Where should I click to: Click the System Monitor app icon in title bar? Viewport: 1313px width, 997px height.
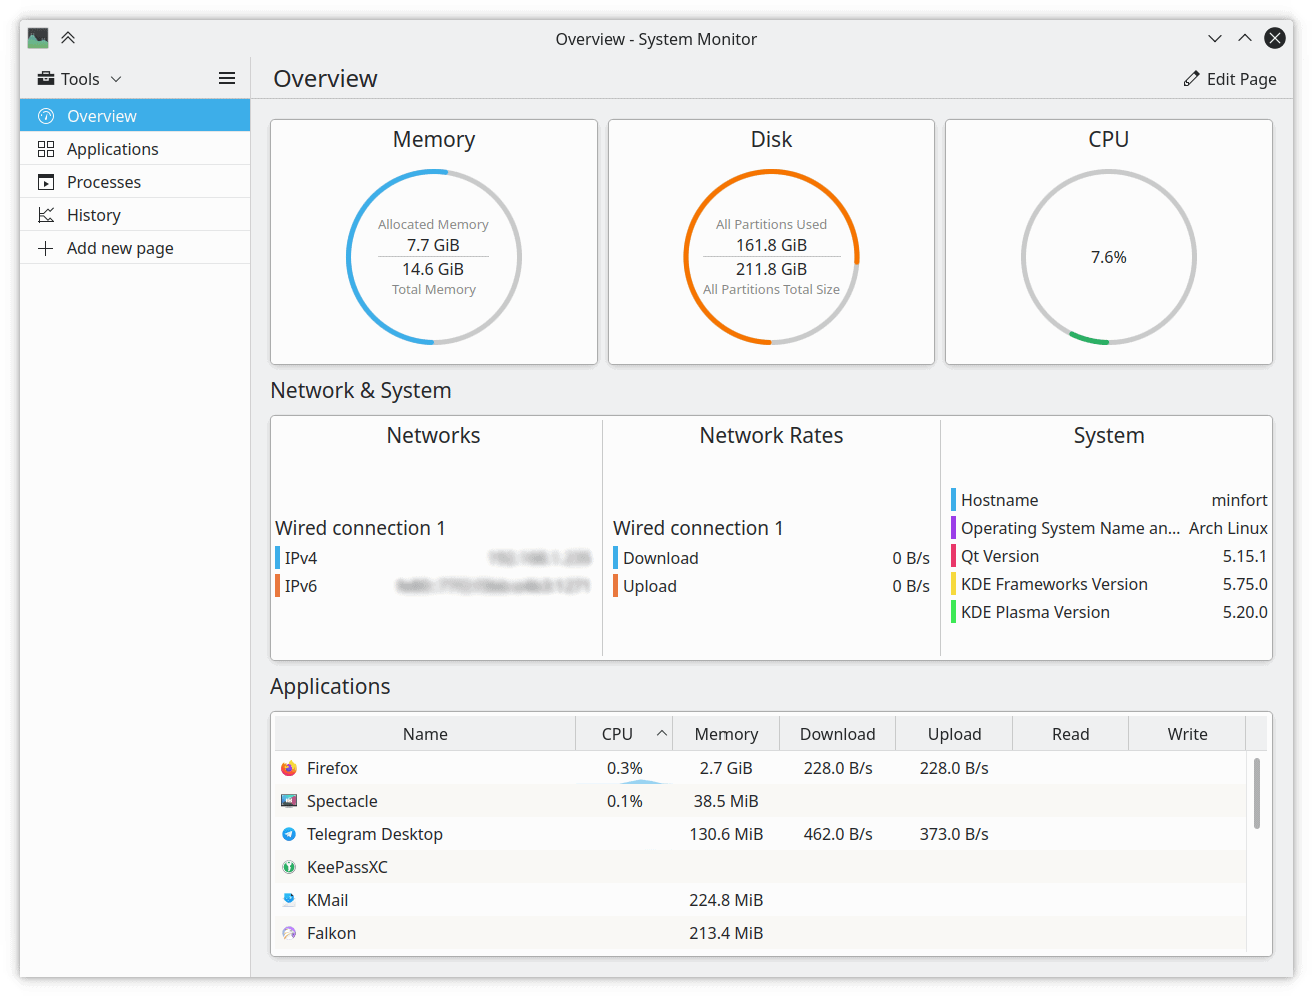[38, 38]
